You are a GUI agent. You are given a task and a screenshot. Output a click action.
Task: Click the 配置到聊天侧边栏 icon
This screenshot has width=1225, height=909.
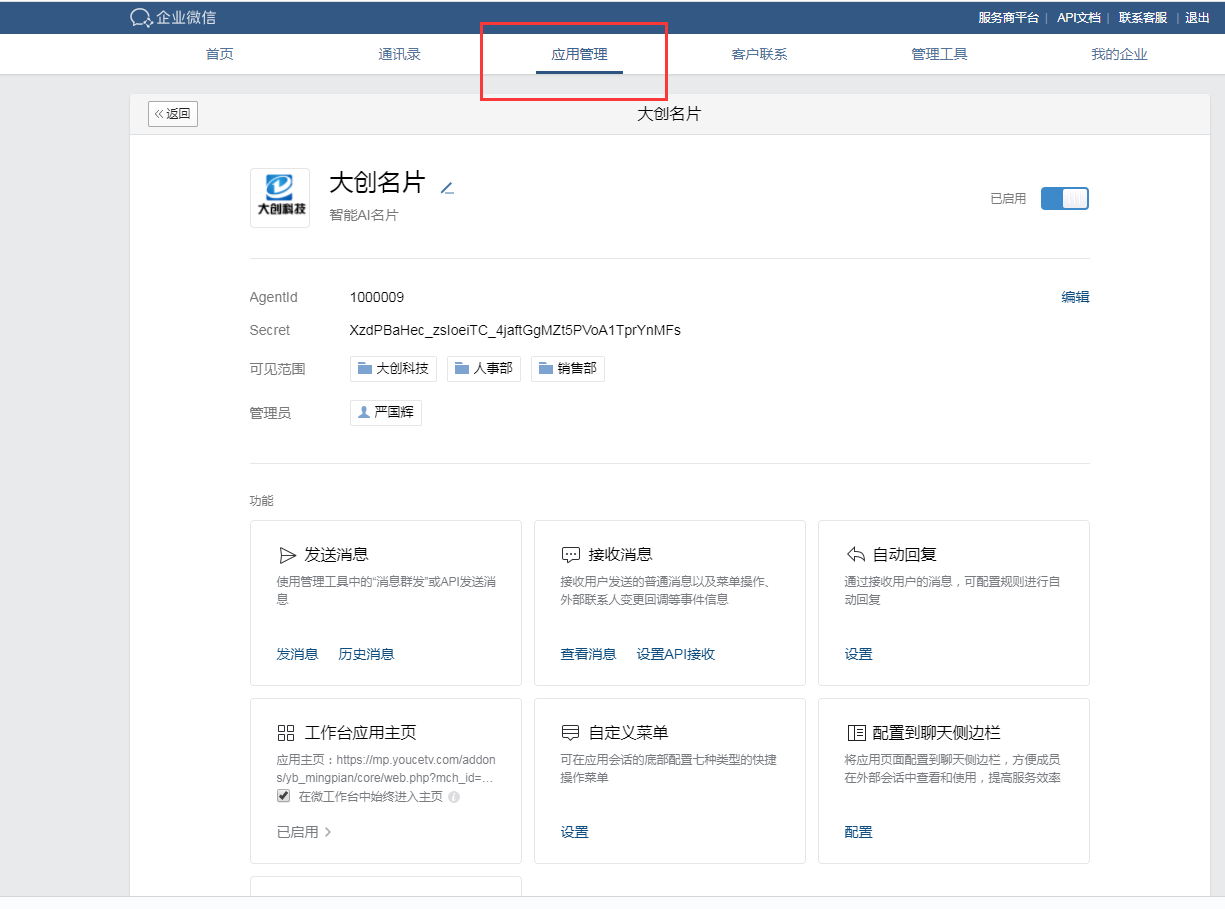855,733
